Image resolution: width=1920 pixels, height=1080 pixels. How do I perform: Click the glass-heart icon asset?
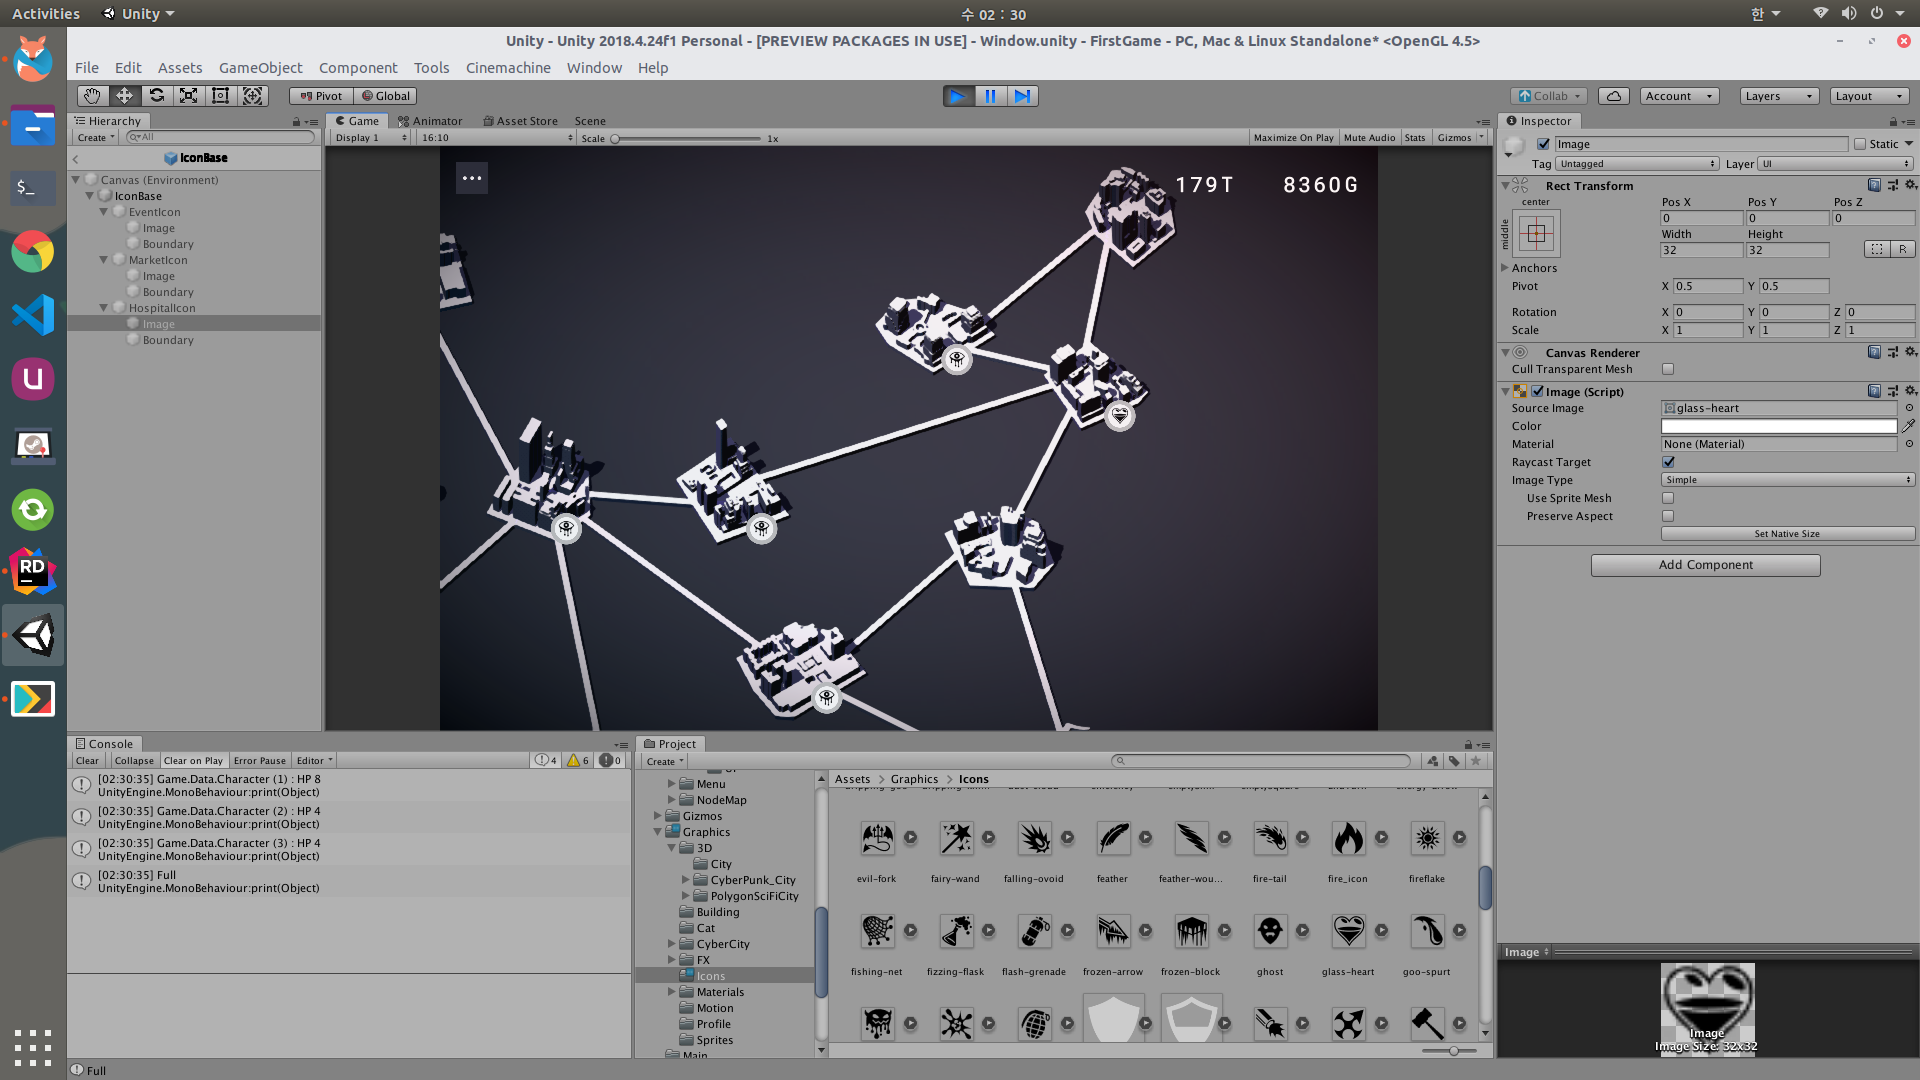click(1348, 931)
